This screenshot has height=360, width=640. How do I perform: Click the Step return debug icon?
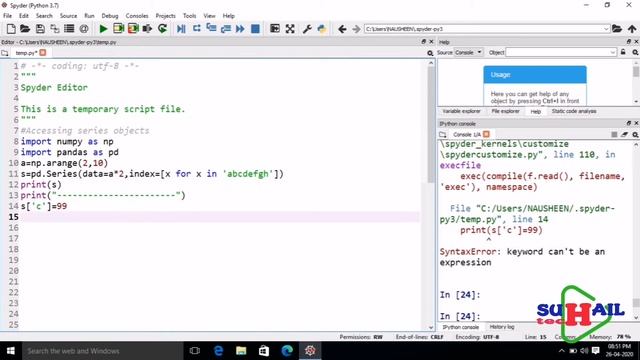point(226,29)
